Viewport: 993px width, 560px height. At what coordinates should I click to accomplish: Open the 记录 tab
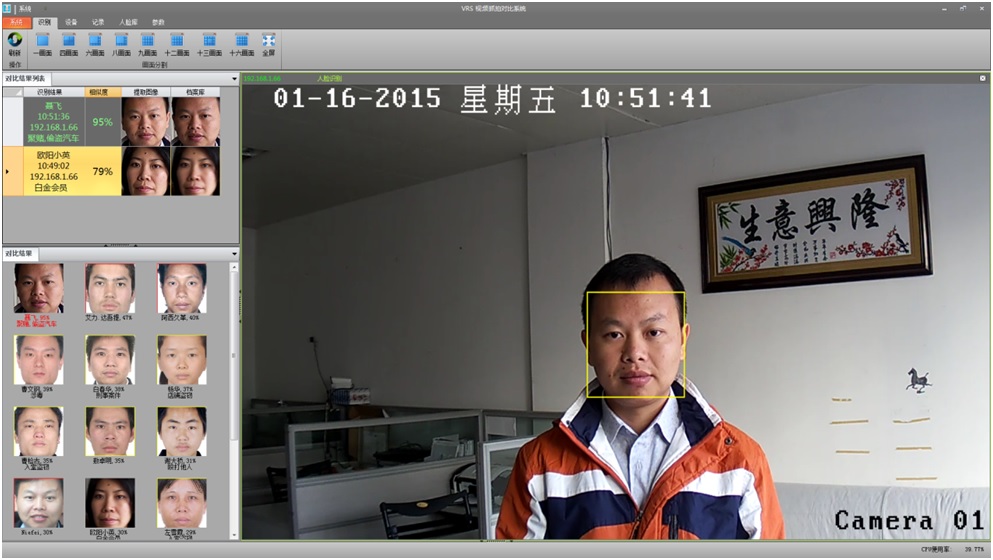(98, 22)
